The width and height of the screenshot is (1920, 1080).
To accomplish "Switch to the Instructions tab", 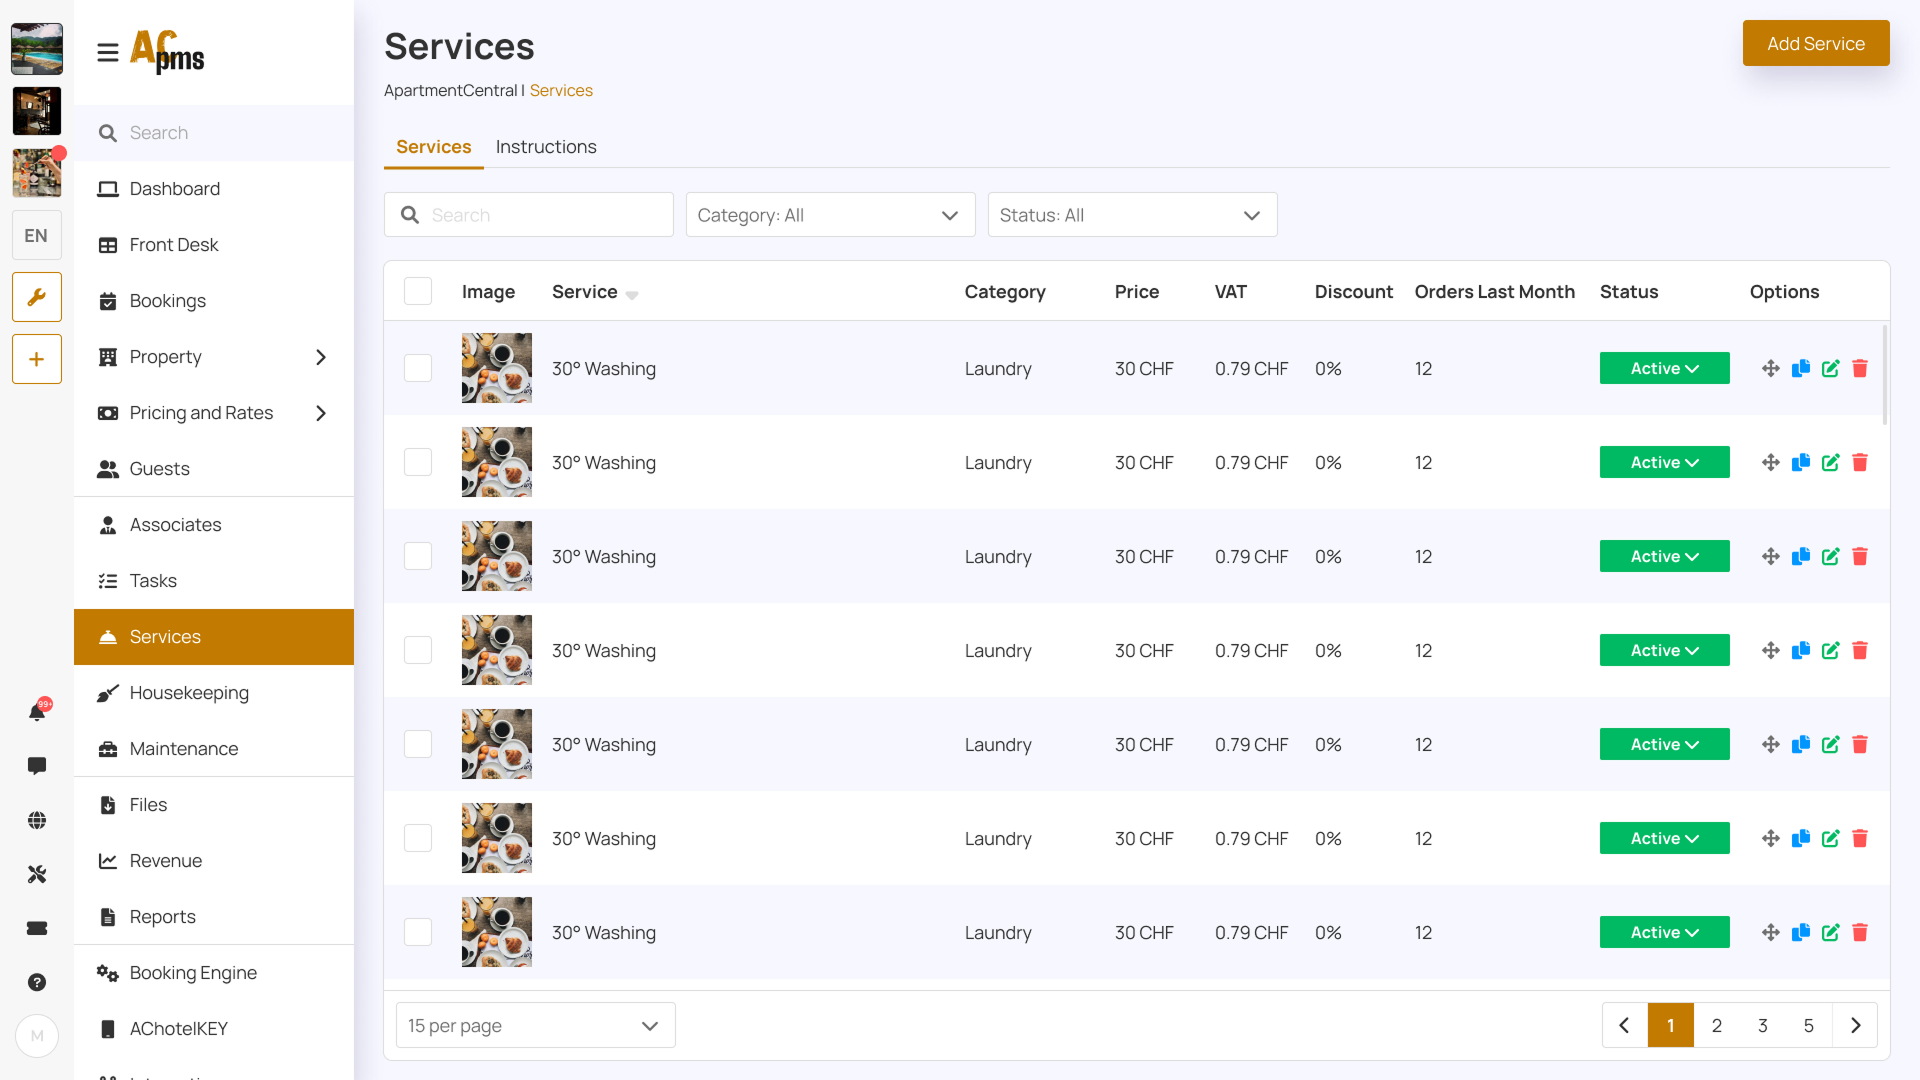I will [x=546, y=147].
